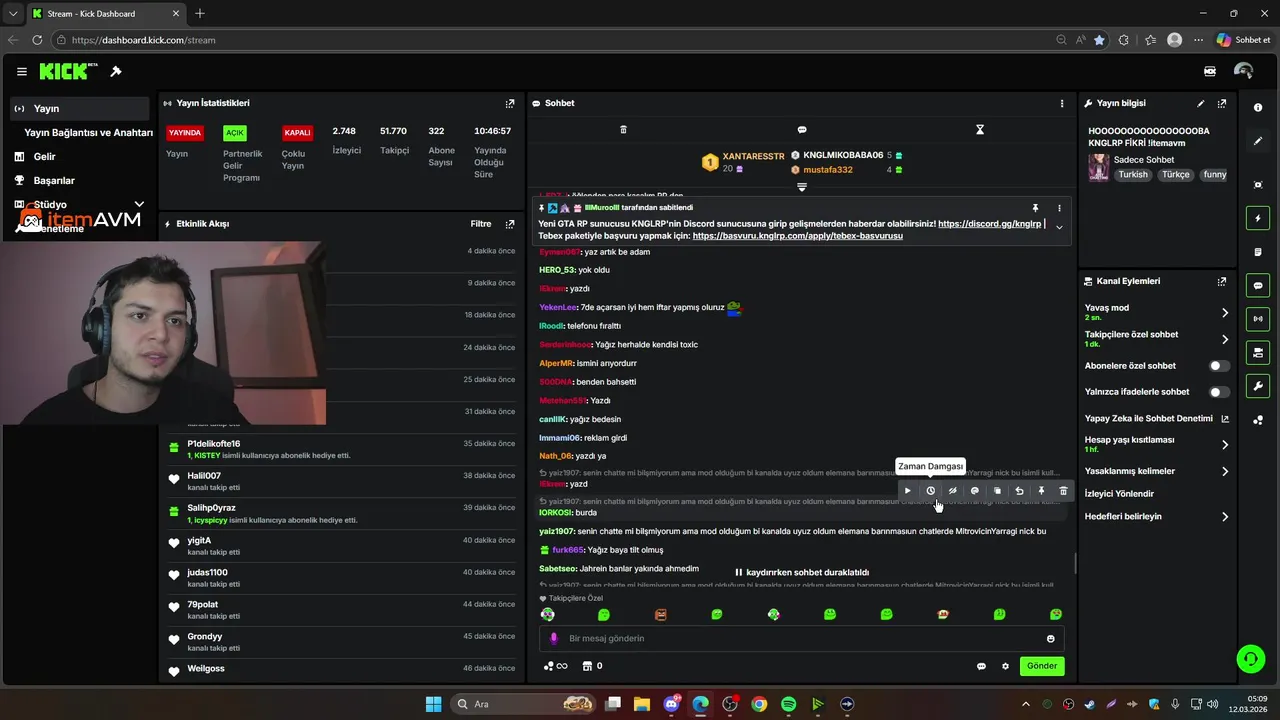Click the chat bubble icon beside the gear
Screen dimensions: 1280x720
point(981,666)
